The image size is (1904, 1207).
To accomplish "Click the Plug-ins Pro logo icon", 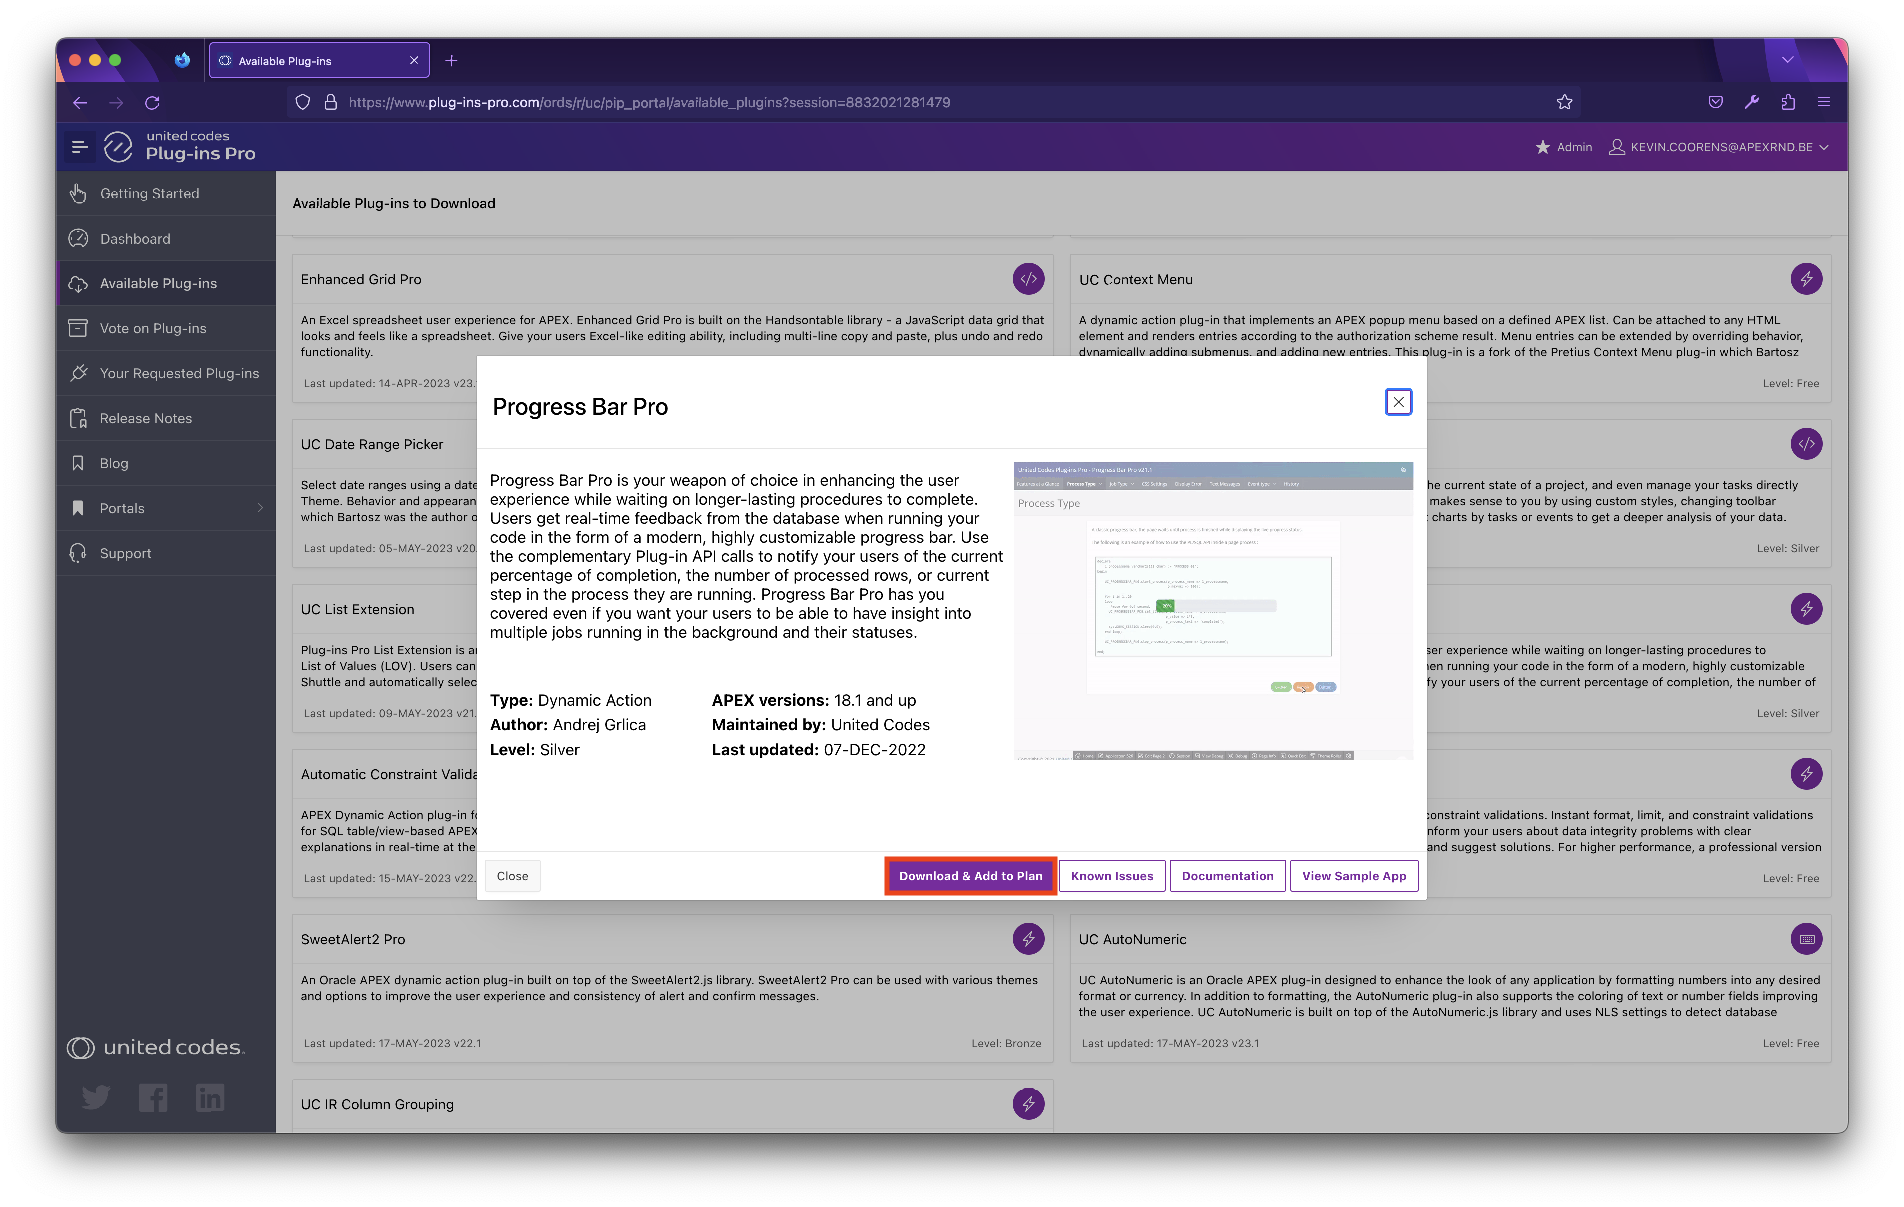I will pos(118,147).
